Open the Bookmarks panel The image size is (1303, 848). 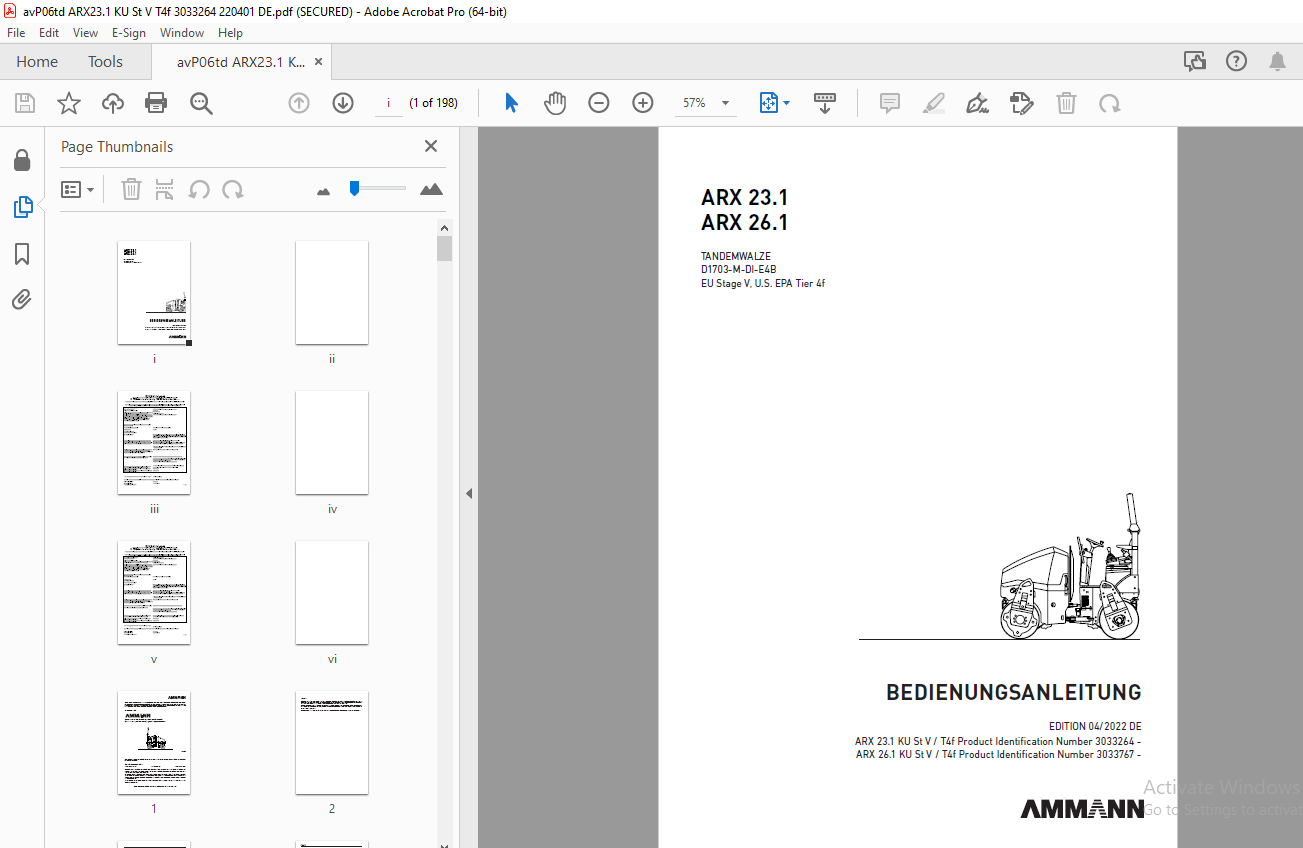[22, 254]
